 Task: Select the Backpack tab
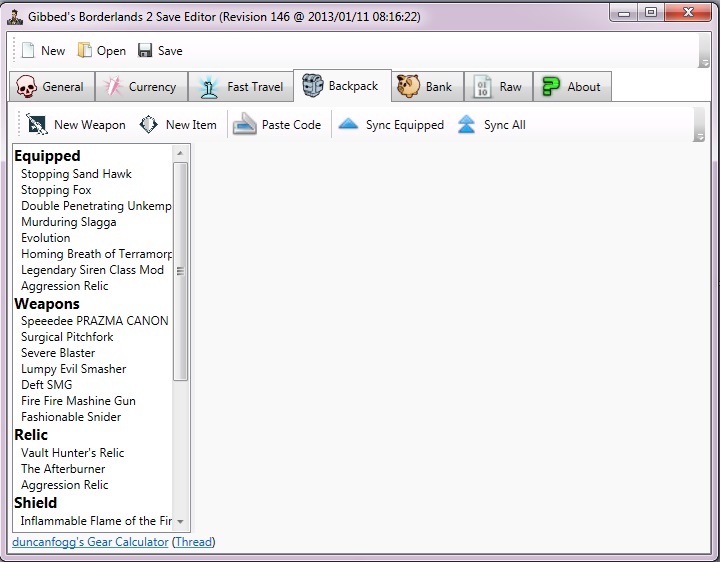tap(343, 86)
